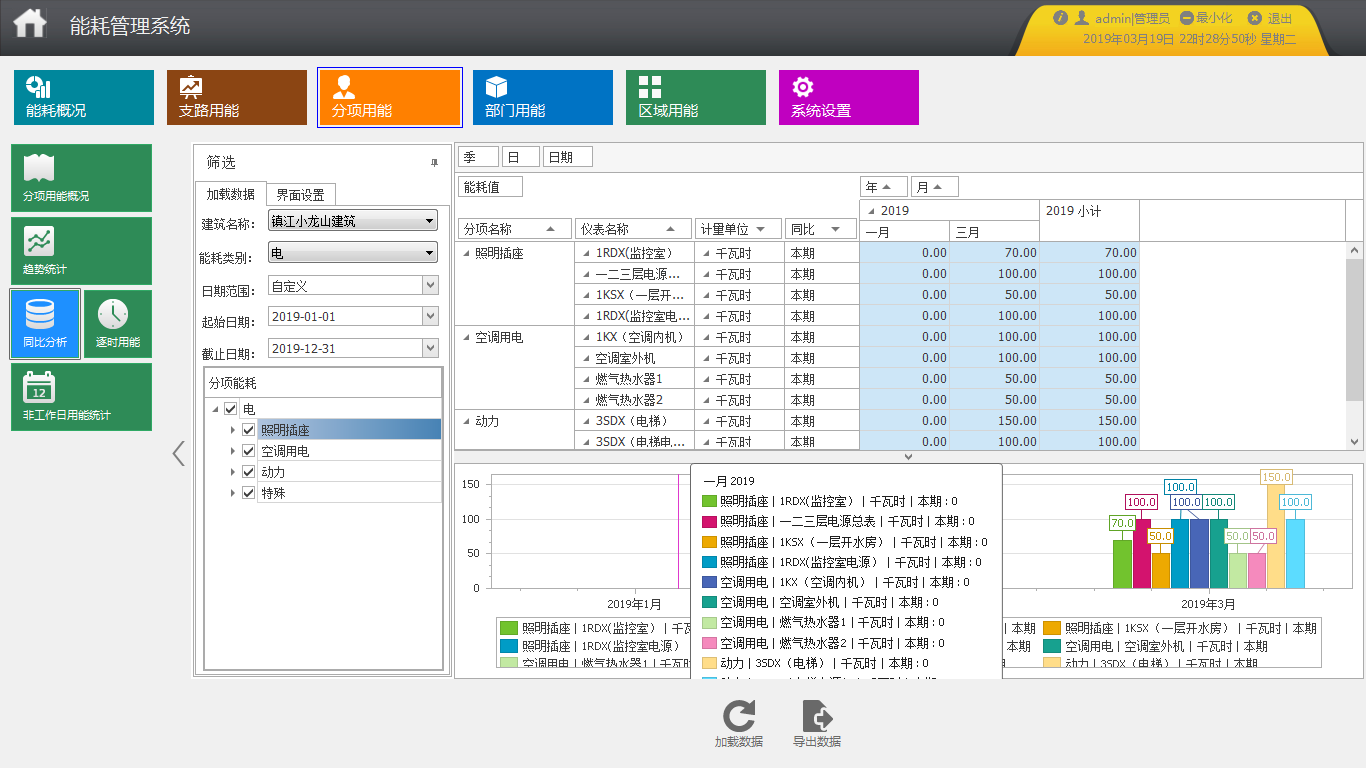The height and width of the screenshot is (768, 1366).
Task: Toggle the 动力 checkbox
Action: (x=249, y=472)
